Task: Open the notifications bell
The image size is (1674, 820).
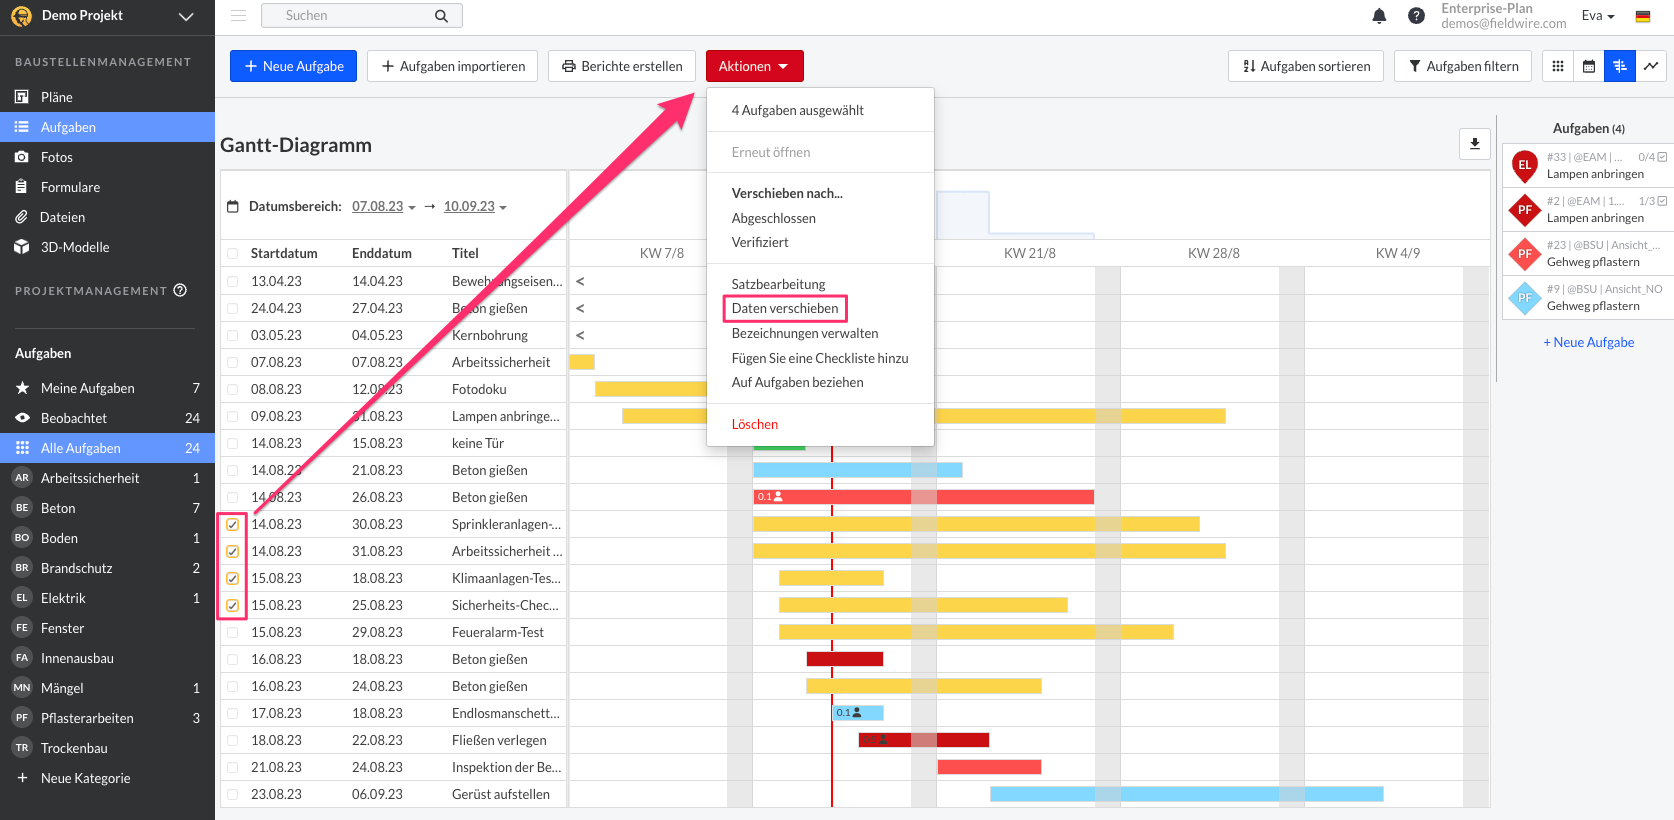Action: [x=1379, y=16]
